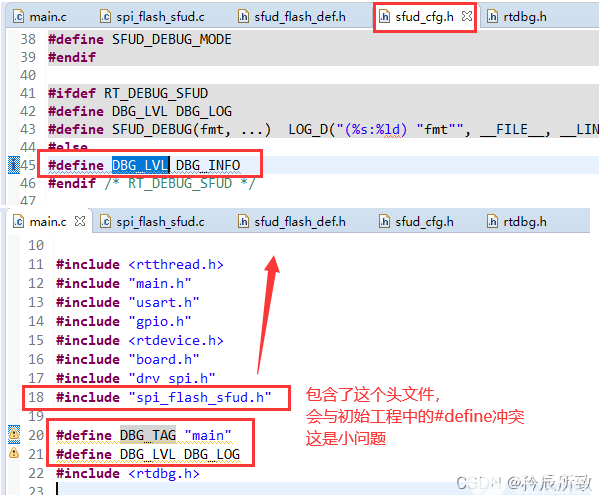
Task: Click the file icon of upper spi_flash_sfud.c tab
Action: click(105, 17)
